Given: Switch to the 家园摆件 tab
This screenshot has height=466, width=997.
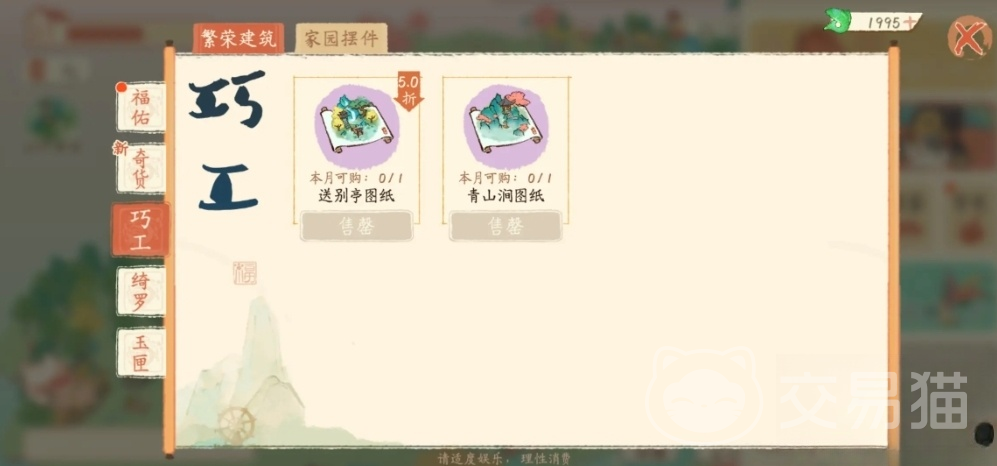Looking at the screenshot, I should [341, 39].
